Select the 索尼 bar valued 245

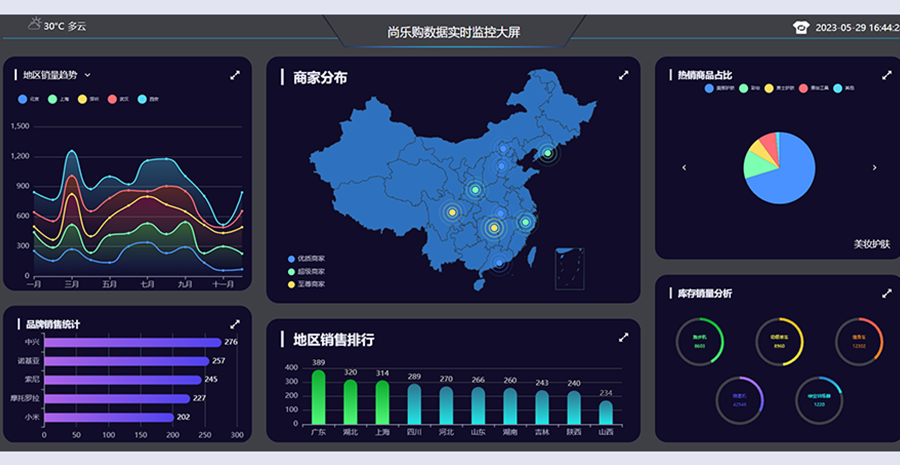coord(123,380)
